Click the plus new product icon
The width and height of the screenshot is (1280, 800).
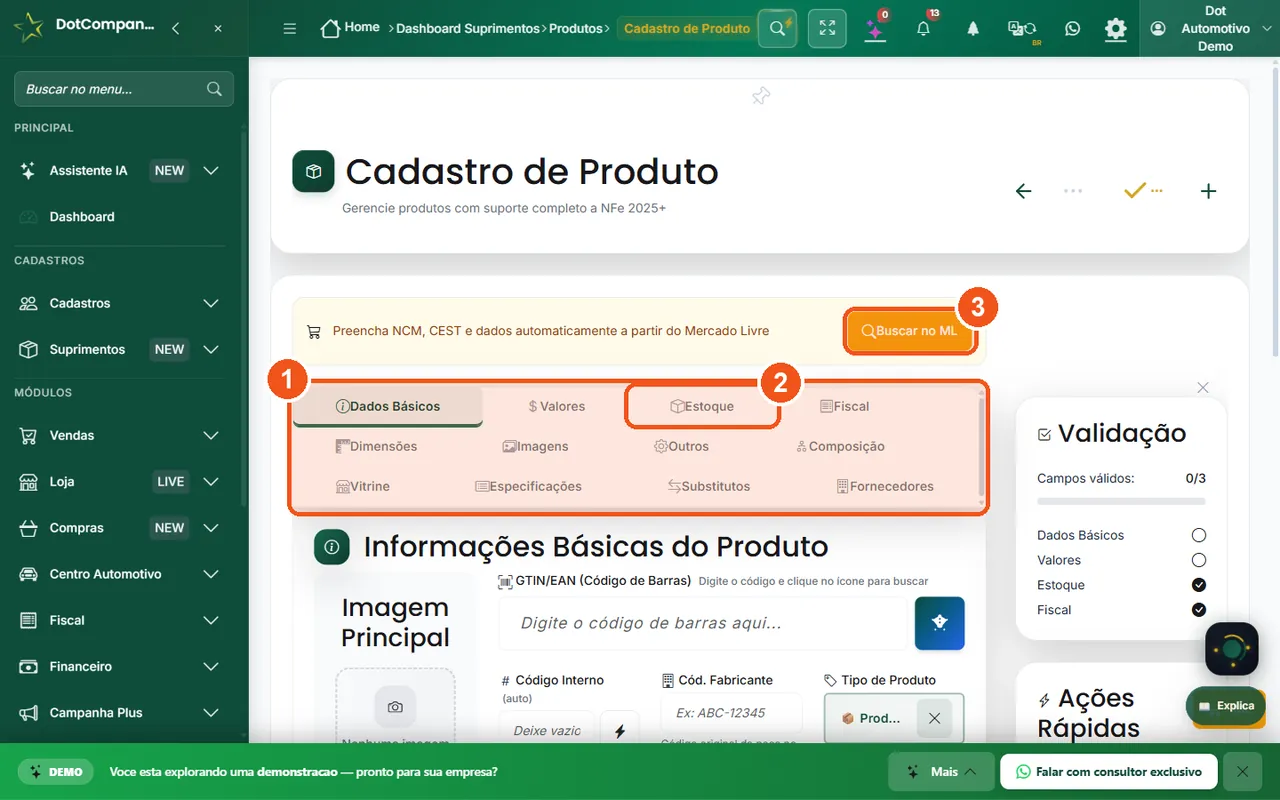[1208, 191]
